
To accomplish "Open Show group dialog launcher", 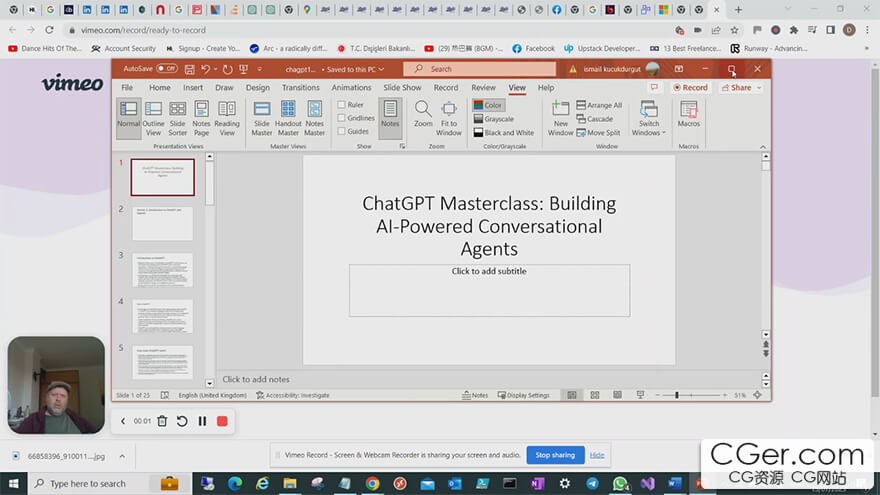I will click(402, 146).
